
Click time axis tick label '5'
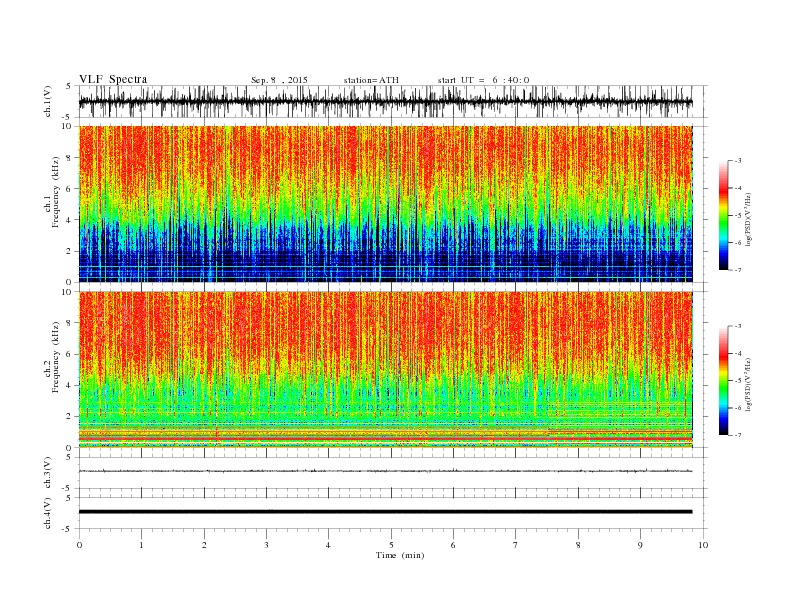pos(391,545)
